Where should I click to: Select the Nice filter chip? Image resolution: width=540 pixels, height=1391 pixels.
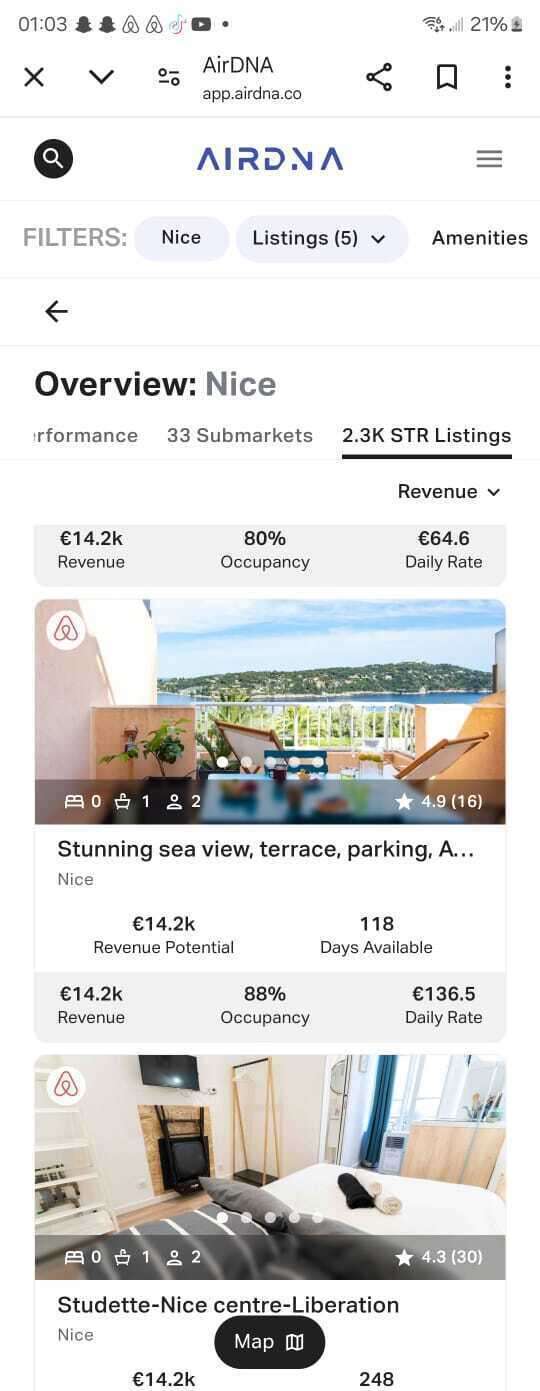point(181,238)
